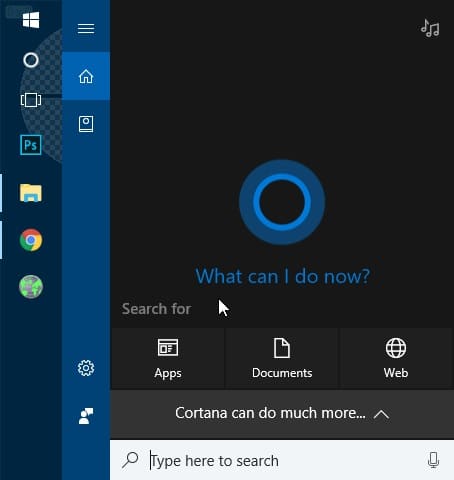Open the Windows Start menu
This screenshot has height=480, width=454.
coord(31,20)
